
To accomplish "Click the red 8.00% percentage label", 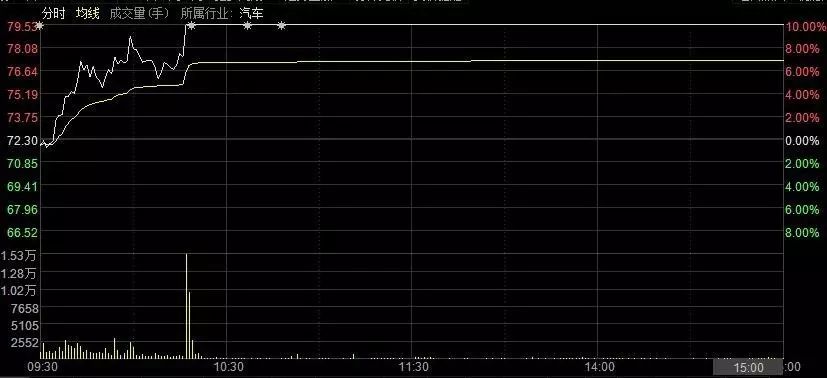I will [x=803, y=49].
